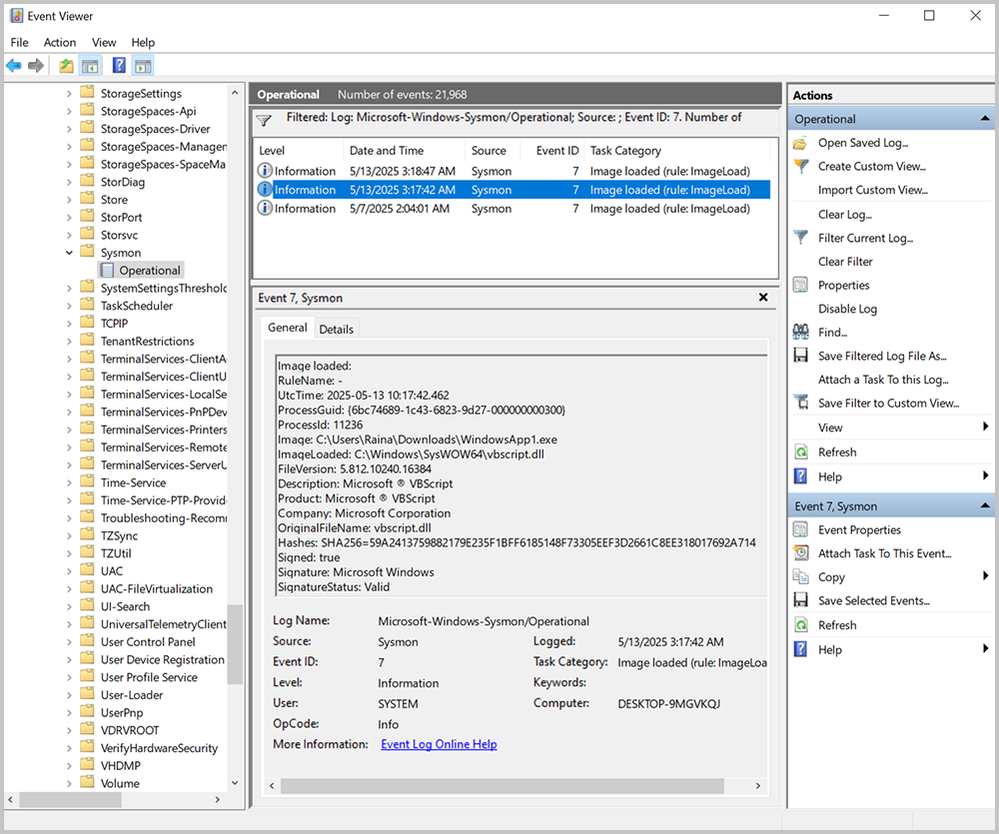Click the blue Help toolbar icon
The image size is (999, 834).
pos(119,66)
